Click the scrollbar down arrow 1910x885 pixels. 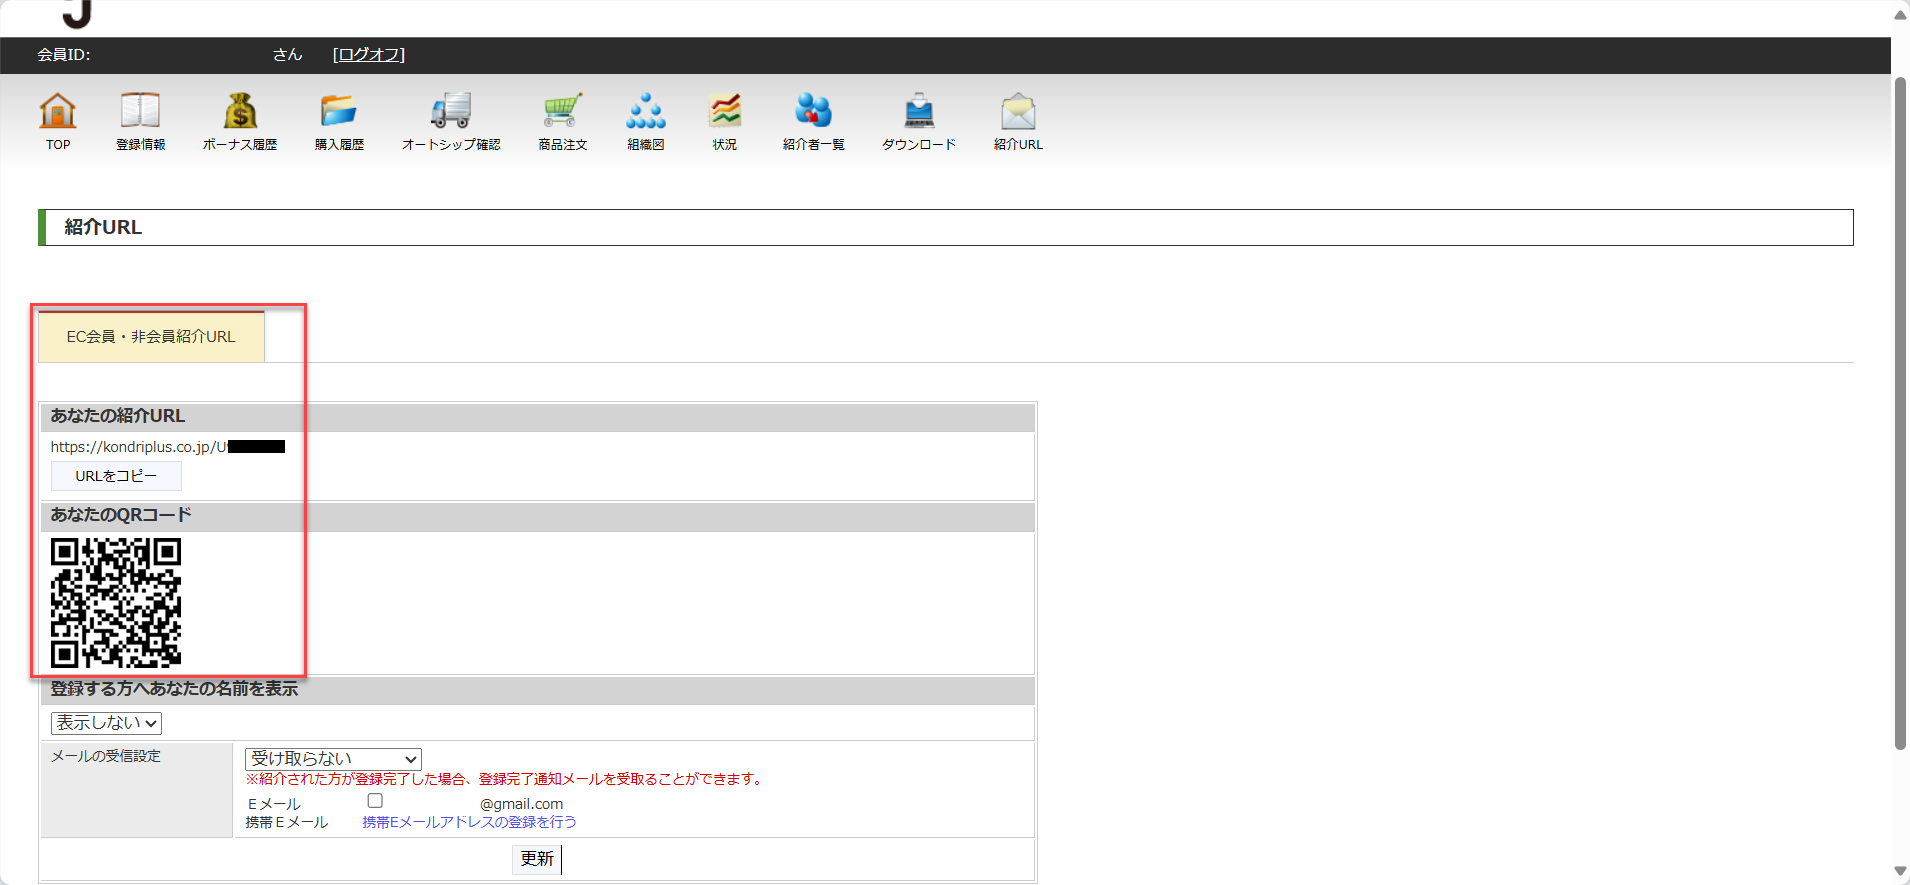pyautogui.click(x=1900, y=872)
